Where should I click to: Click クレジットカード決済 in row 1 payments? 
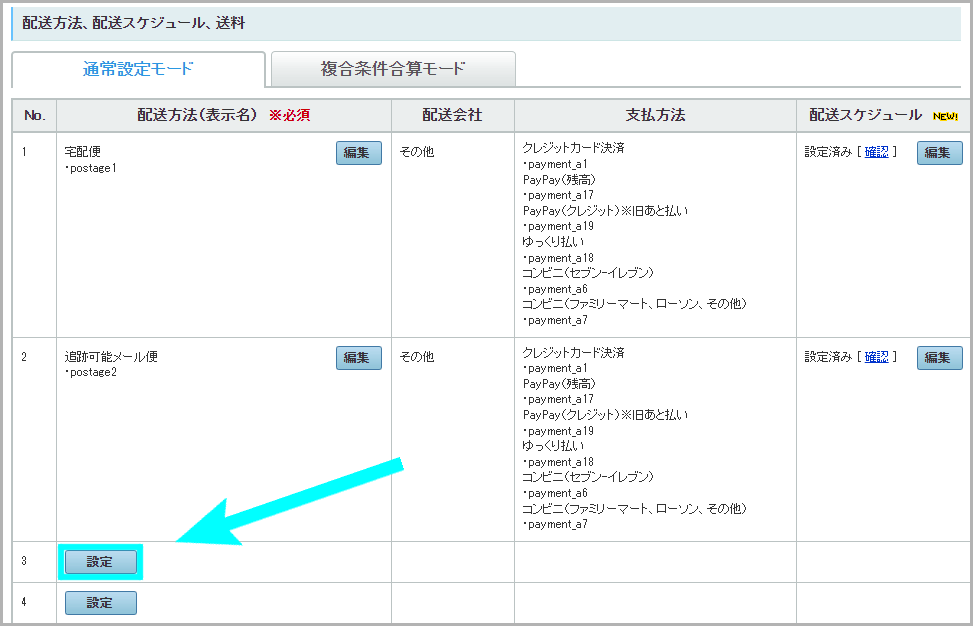click(573, 148)
